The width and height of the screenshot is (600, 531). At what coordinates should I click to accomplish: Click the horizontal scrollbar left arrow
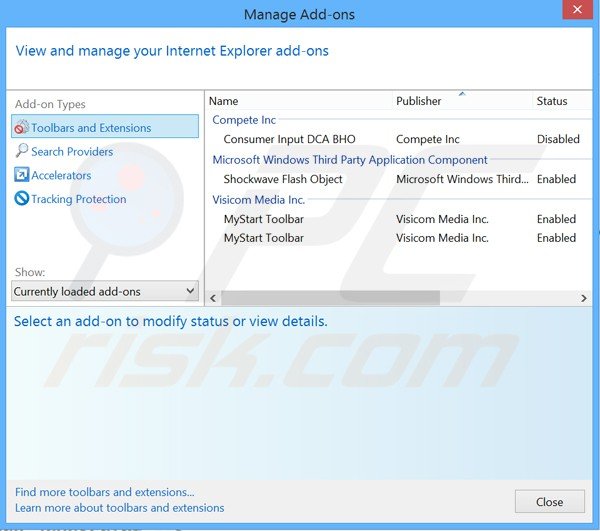(x=213, y=298)
